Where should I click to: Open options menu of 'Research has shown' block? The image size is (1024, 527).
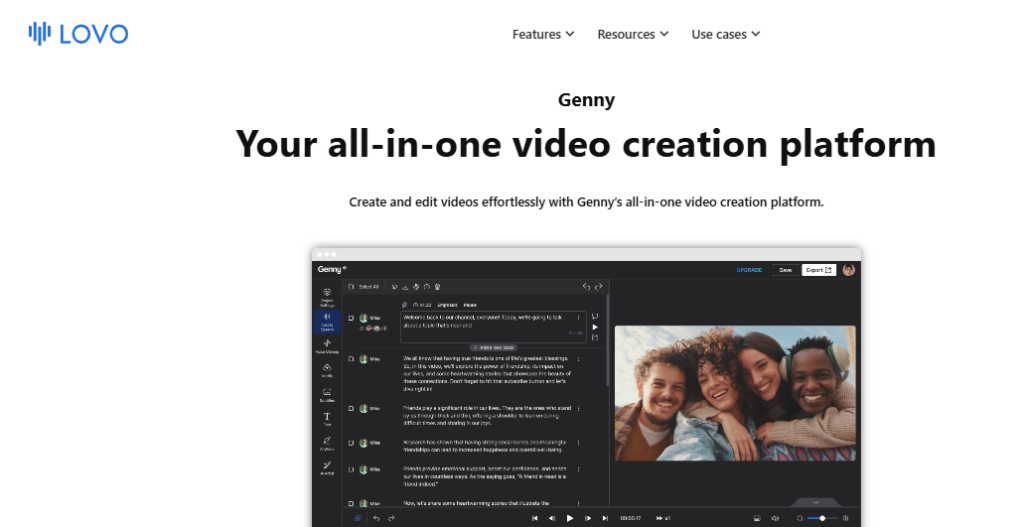coord(579,443)
